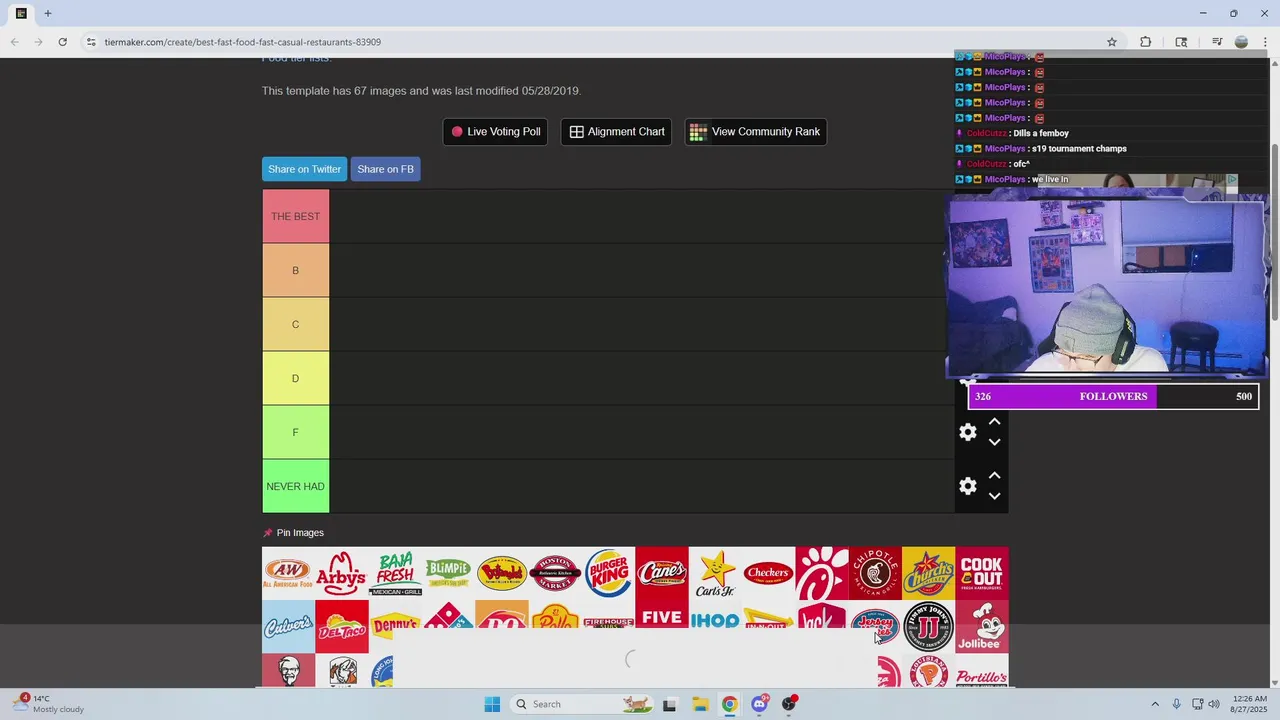Go back in the browser
1280x720 pixels.
pyautogui.click(x=14, y=42)
